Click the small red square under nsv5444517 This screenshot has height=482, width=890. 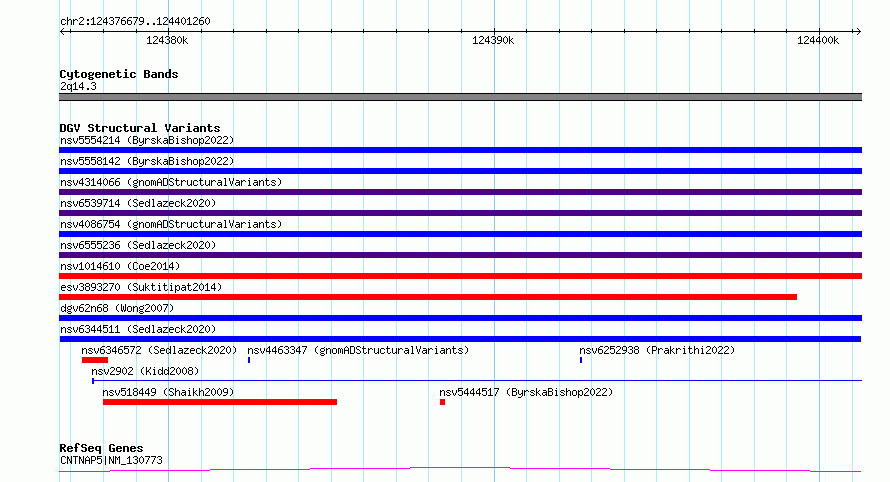442,402
